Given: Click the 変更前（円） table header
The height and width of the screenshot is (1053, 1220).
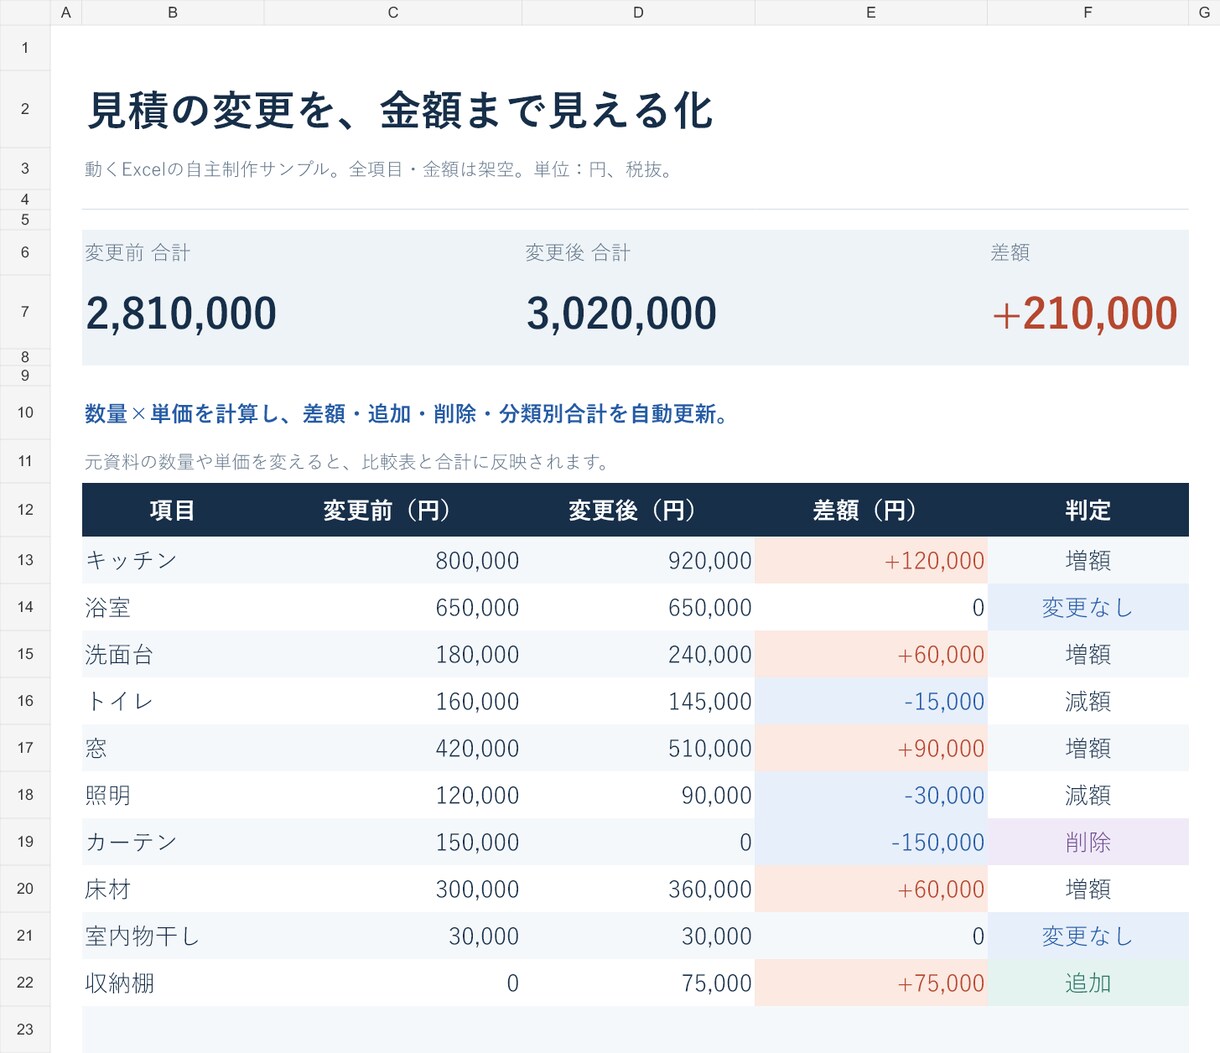Looking at the screenshot, I should (393, 510).
